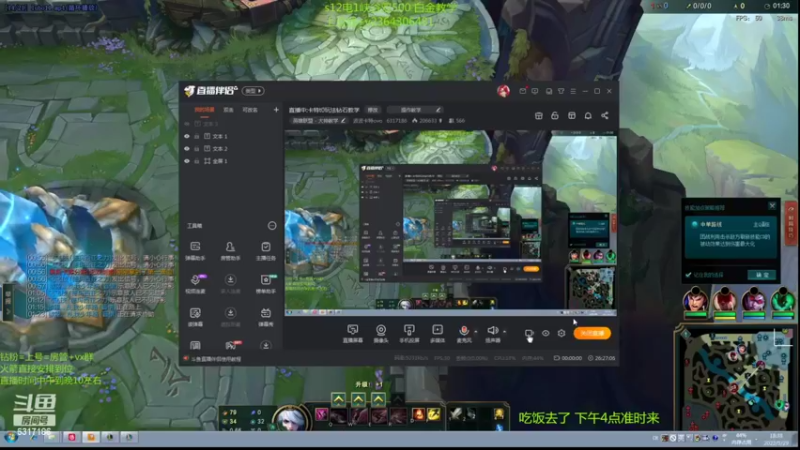Hide the 文本 1 source layer
Image resolution: width=800 pixels, height=450 pixels.
coord(187,136)
